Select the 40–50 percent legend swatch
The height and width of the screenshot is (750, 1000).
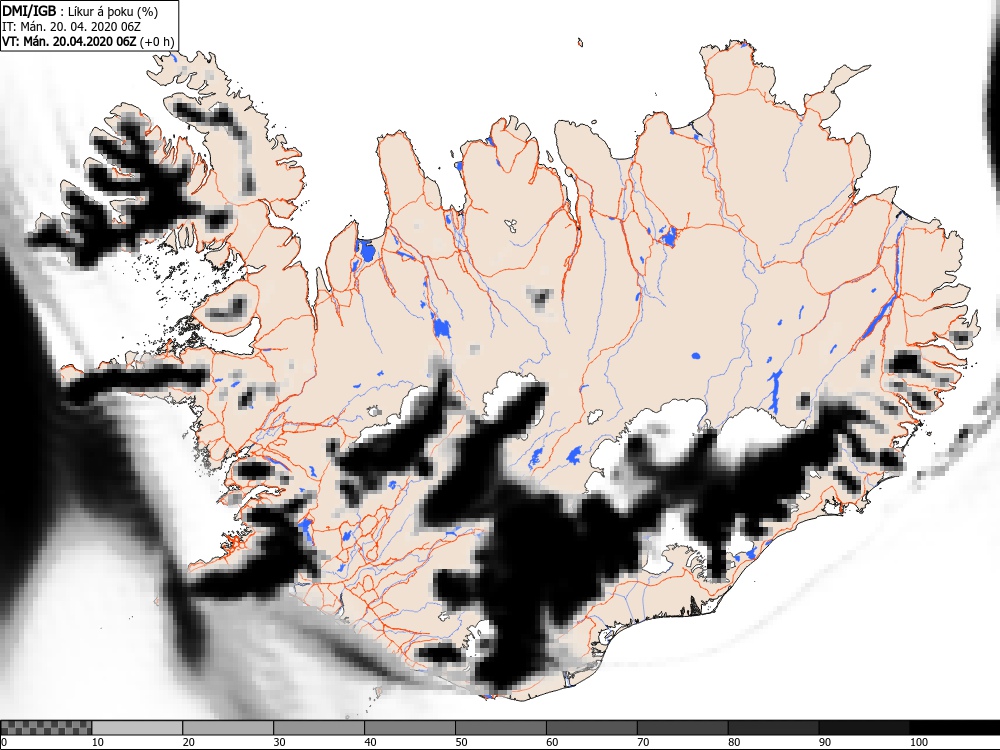point(409,728)
